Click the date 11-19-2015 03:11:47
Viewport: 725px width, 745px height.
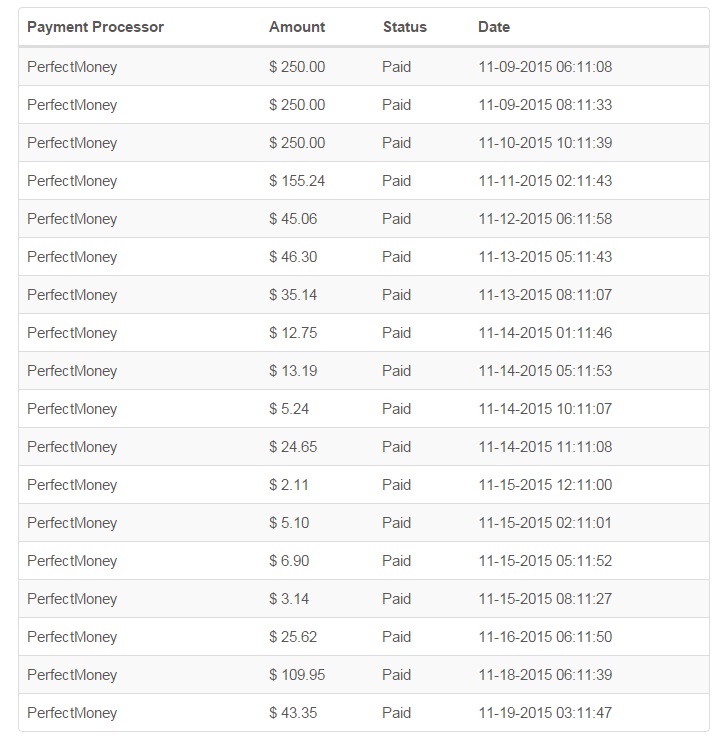click(x=545, y=713)
